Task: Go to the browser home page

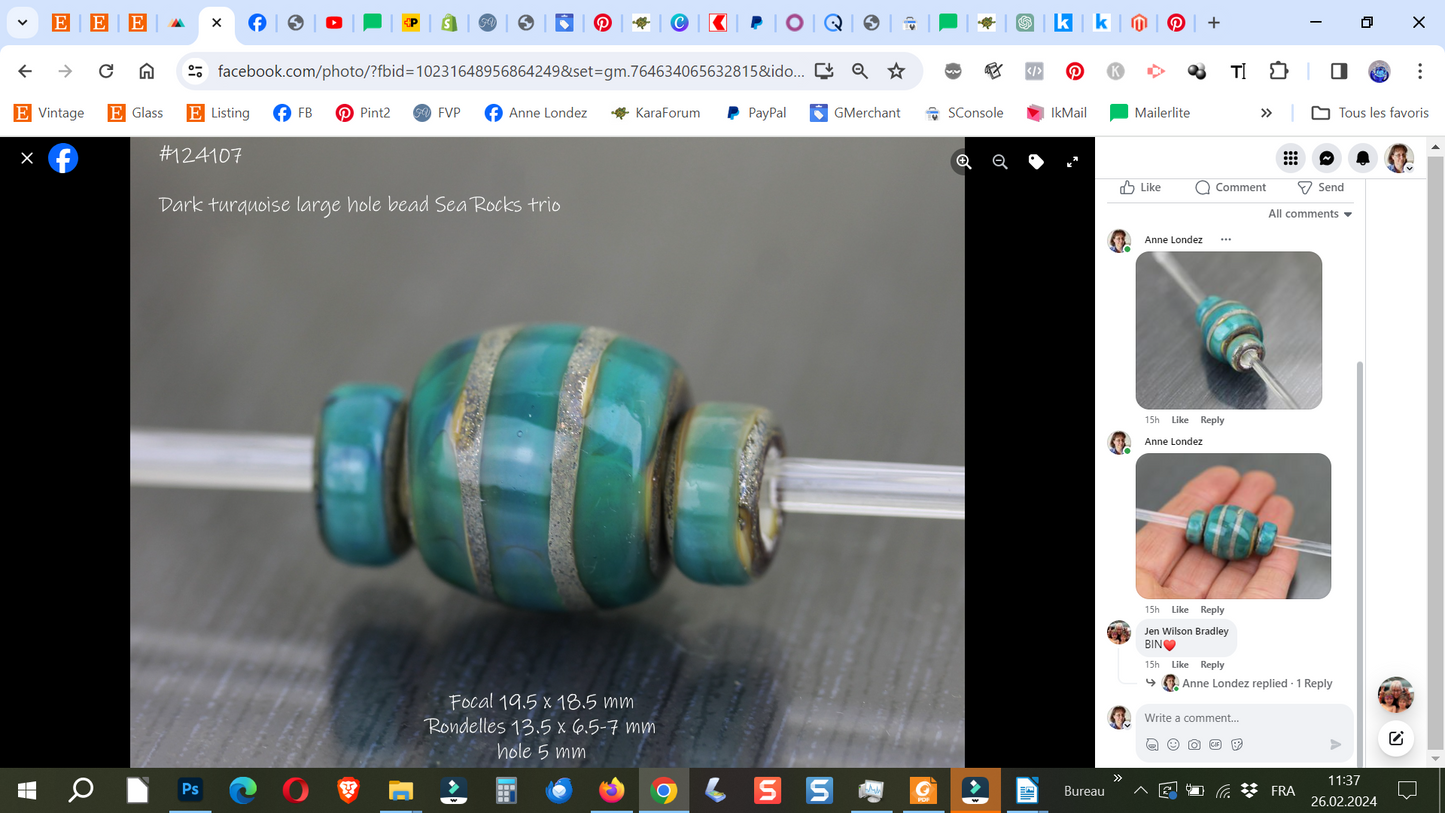Action: point(146,71)
